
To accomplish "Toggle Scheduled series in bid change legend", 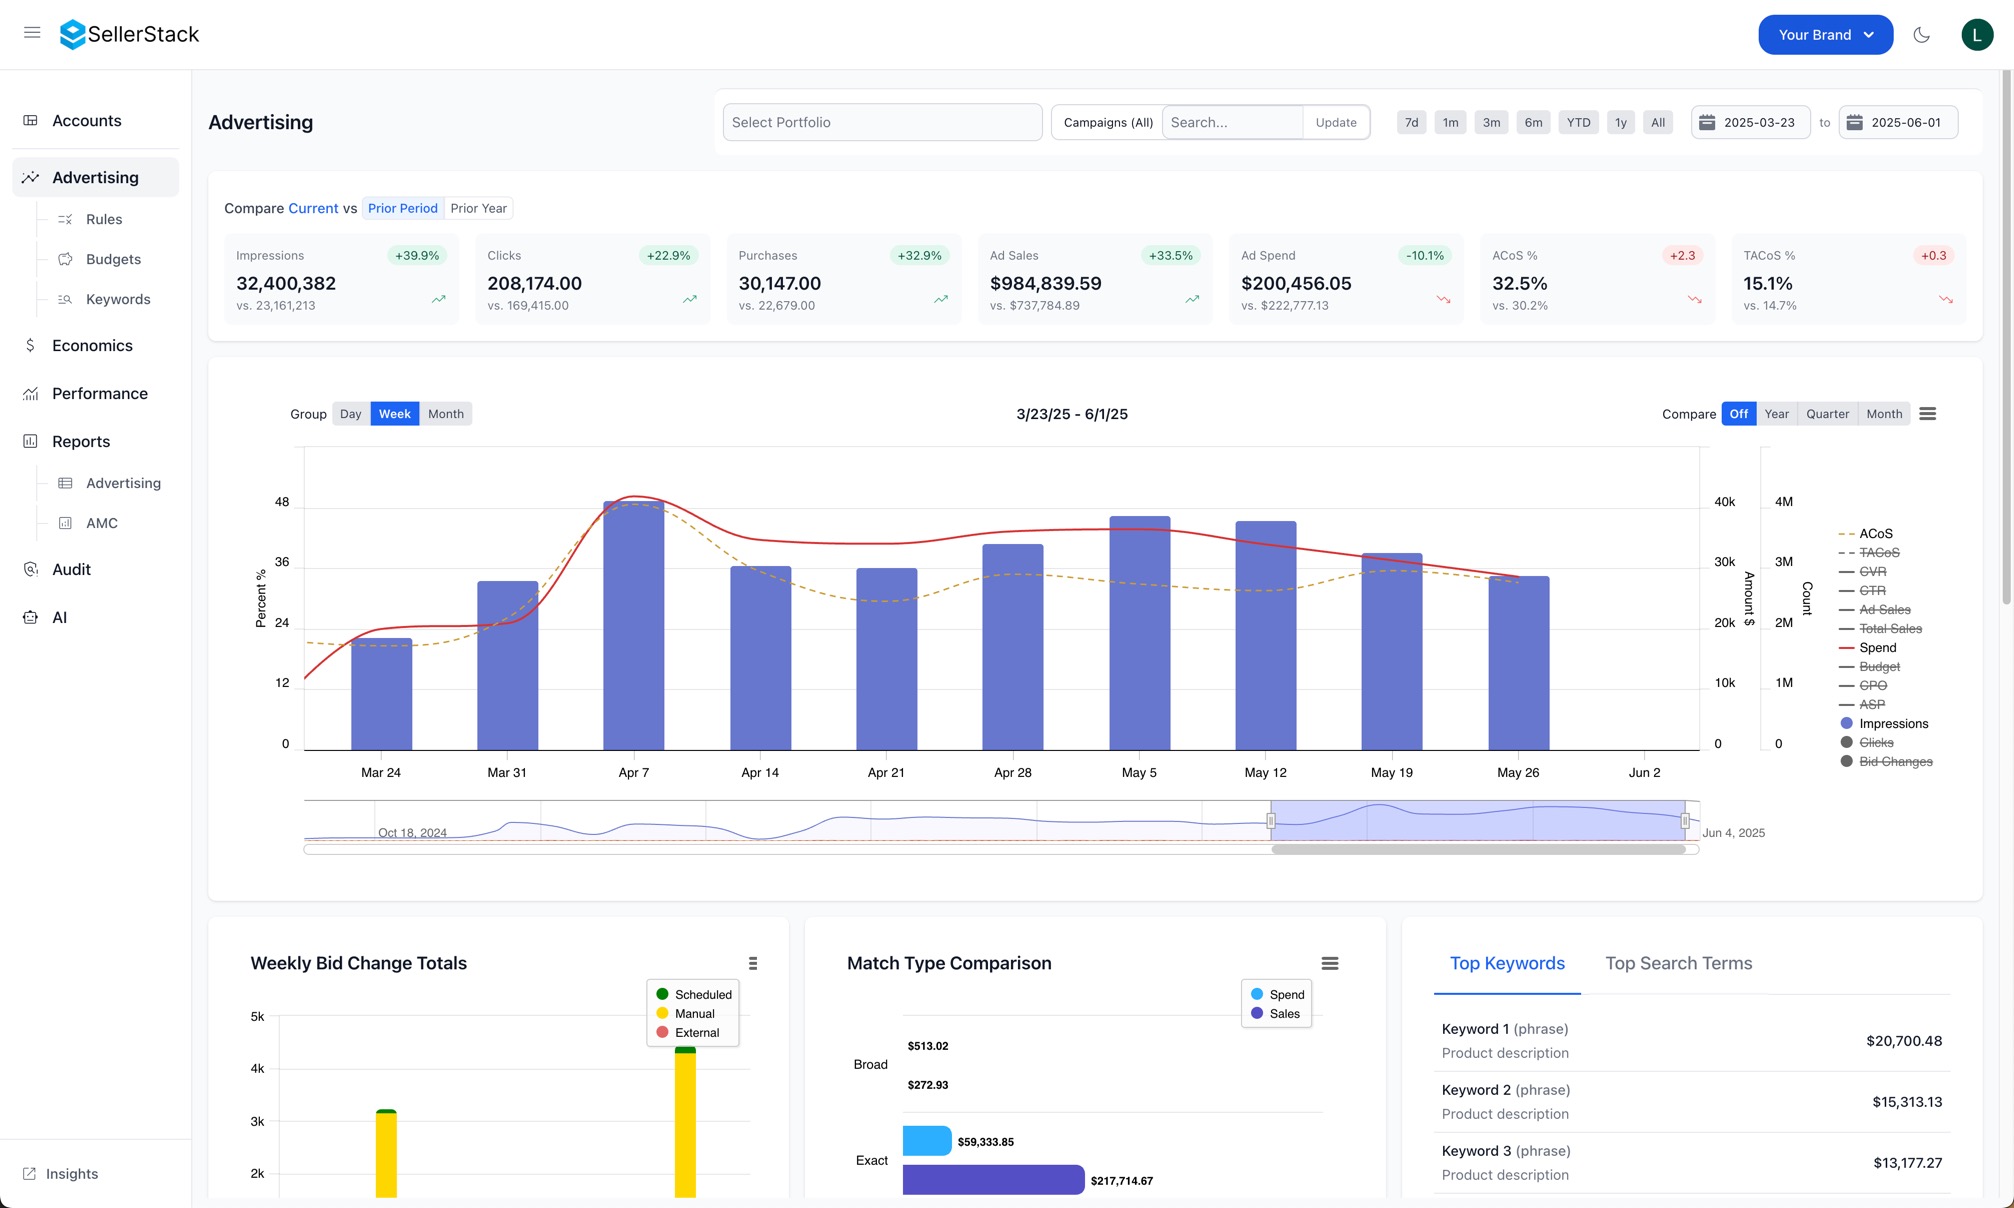I will pos(693,994).
